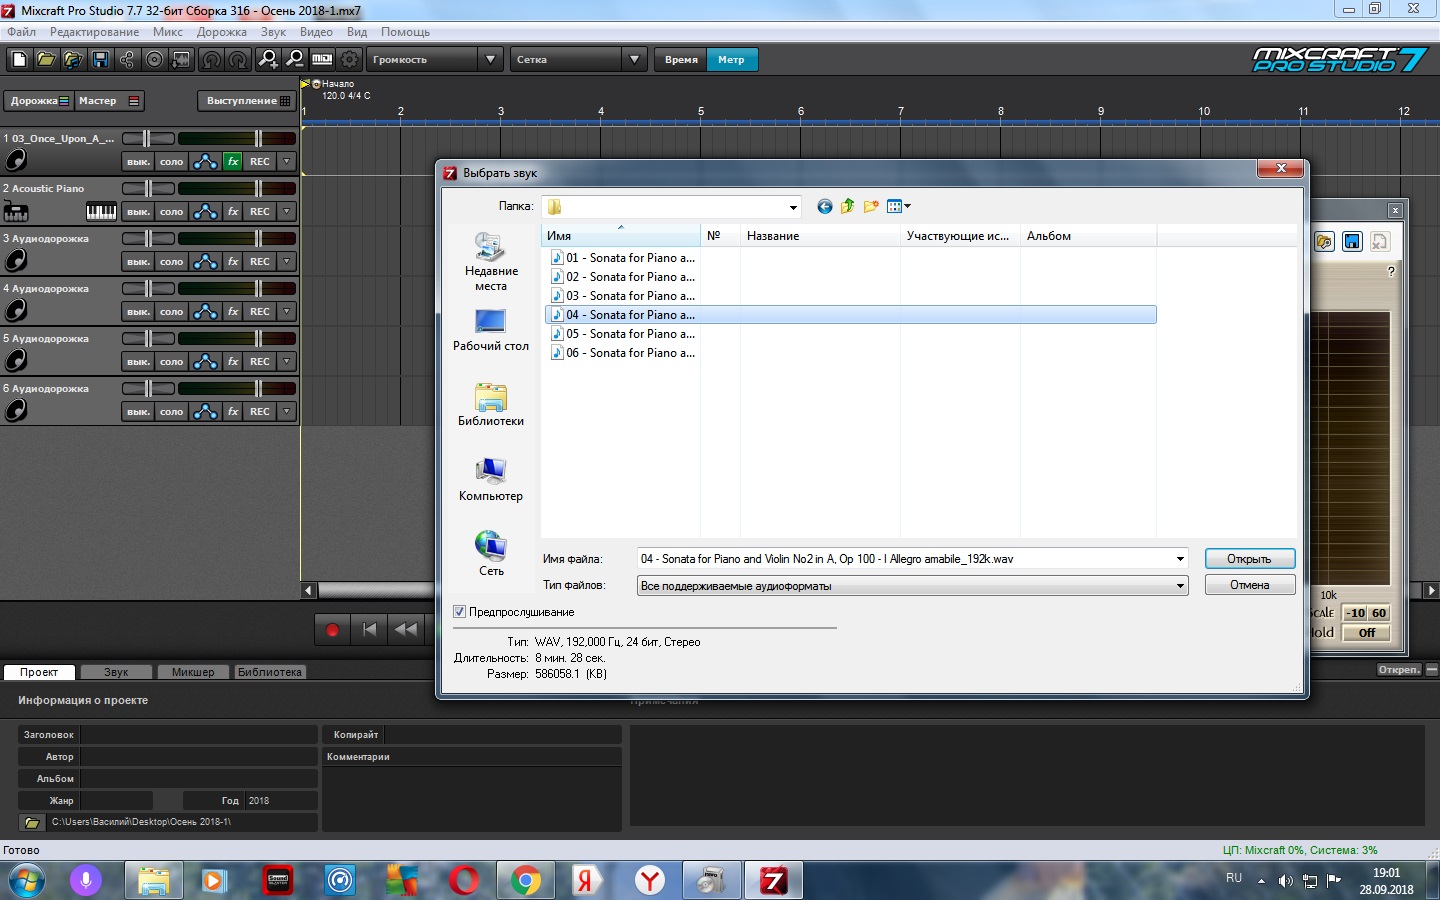Open track 2 options arrow next to REC
Image resolution: width=1440 pixels, height=900 pixels.
287,211
